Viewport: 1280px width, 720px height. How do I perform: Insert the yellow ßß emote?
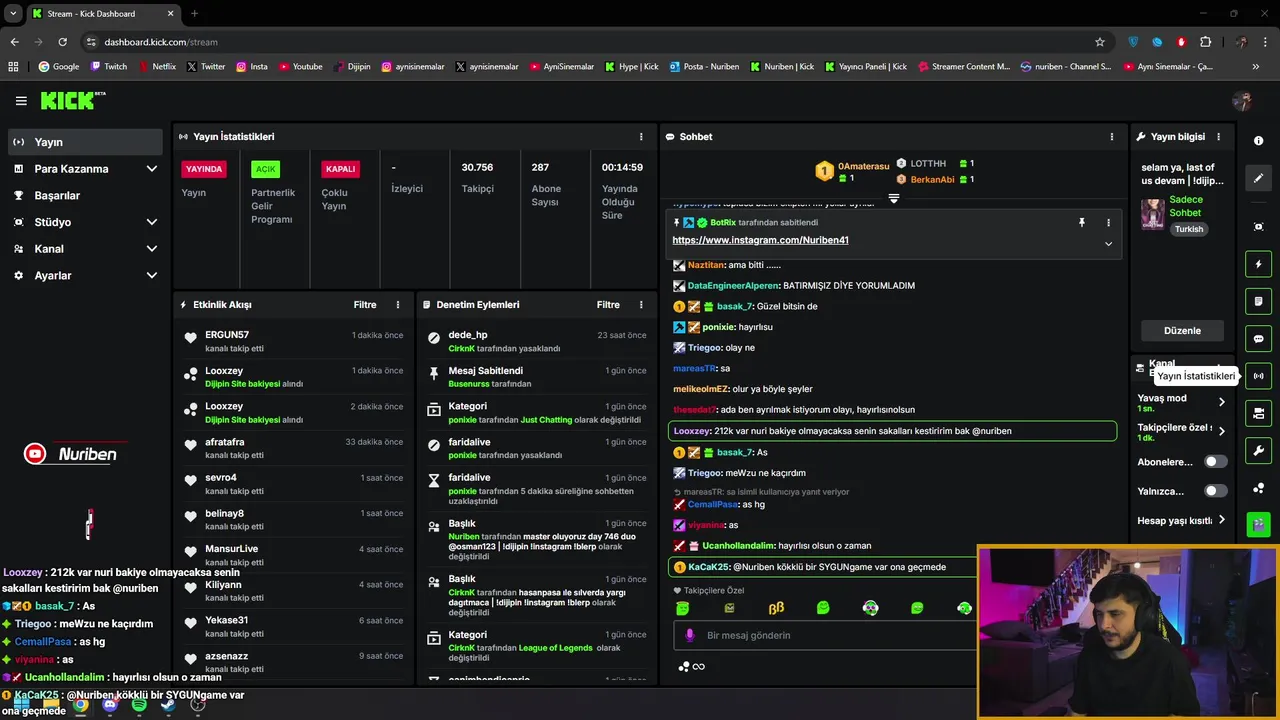point(776,608)
